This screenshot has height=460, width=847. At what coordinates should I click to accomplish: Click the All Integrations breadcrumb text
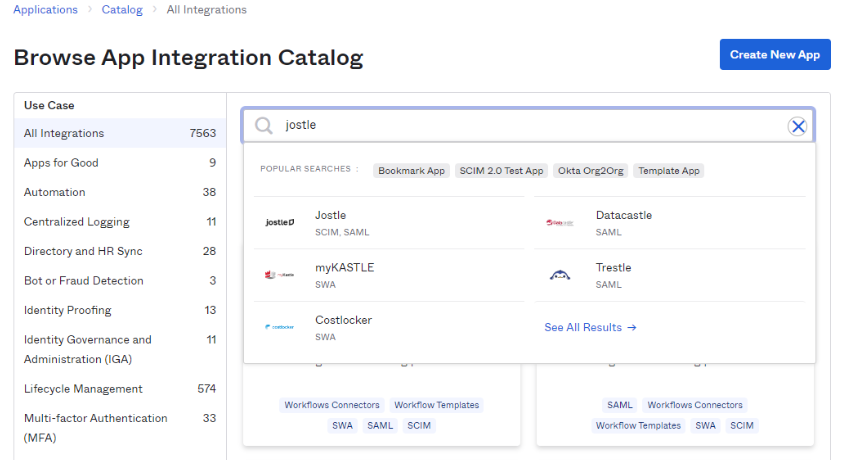tap(206, 10)
